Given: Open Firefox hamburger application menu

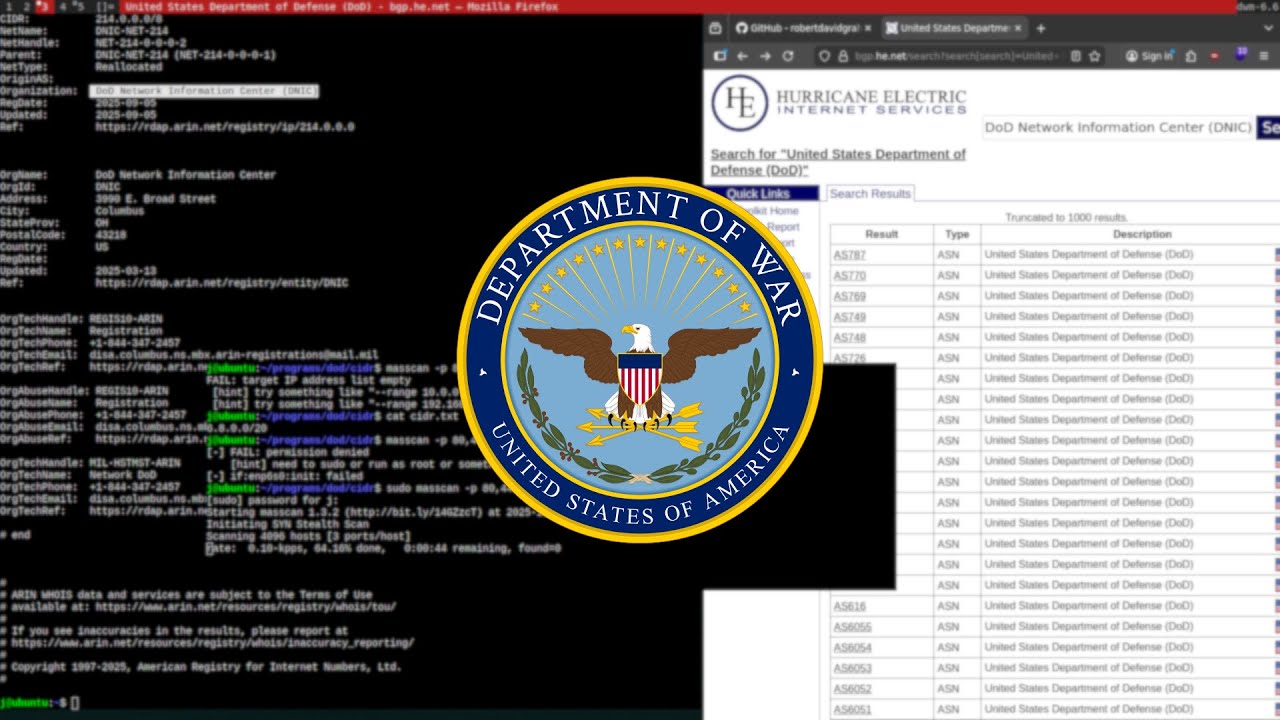Looking at the screenshot, I should (1265, 56).
